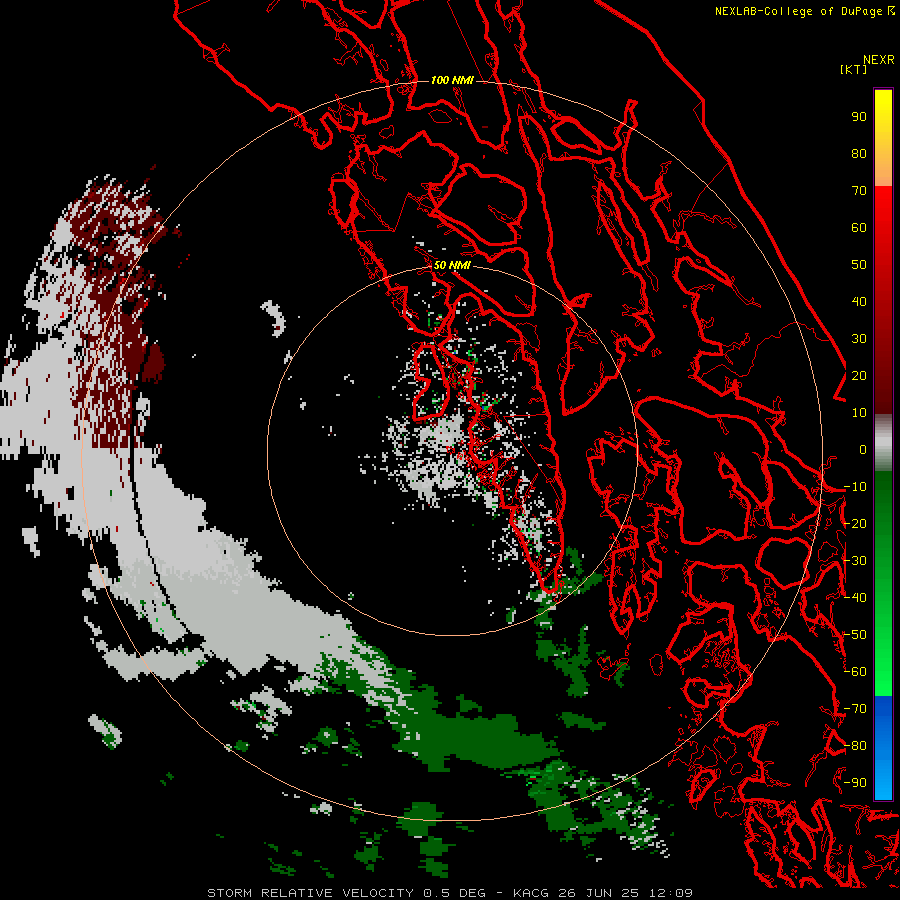Click the NEXR label above the scale

[878, 60]
